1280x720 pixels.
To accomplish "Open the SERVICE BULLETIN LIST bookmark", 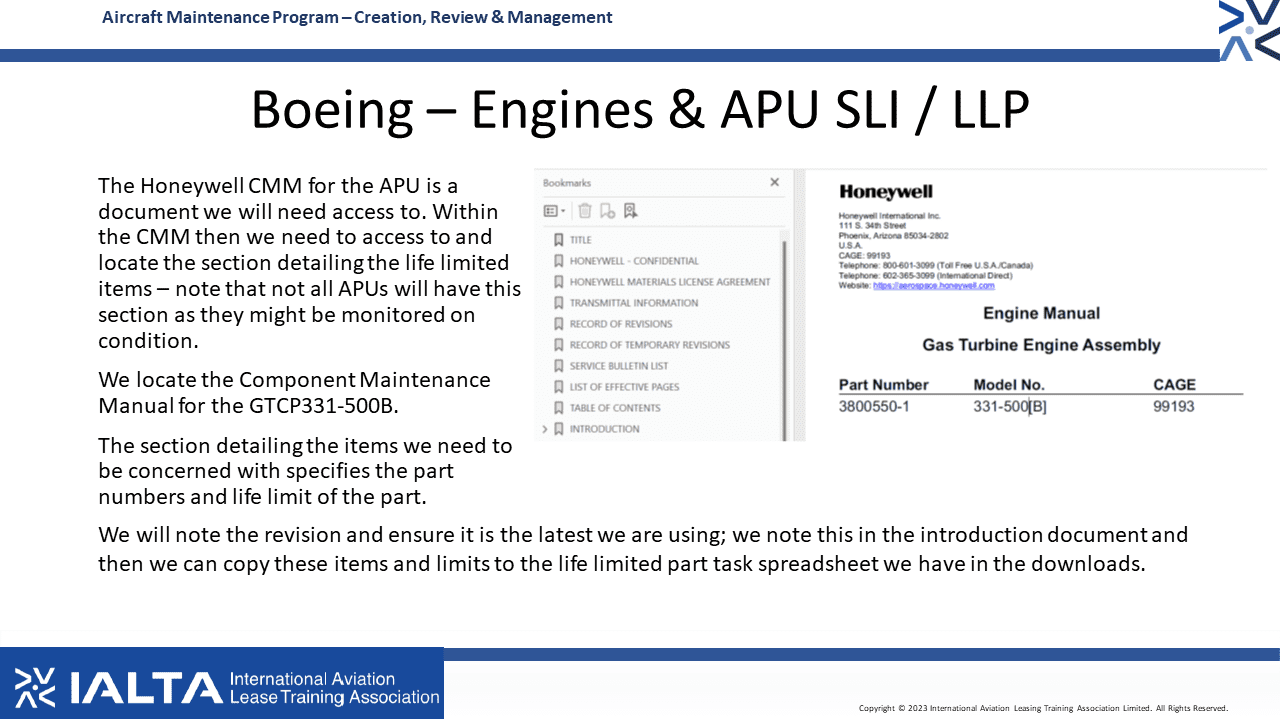I will point(619,366).
